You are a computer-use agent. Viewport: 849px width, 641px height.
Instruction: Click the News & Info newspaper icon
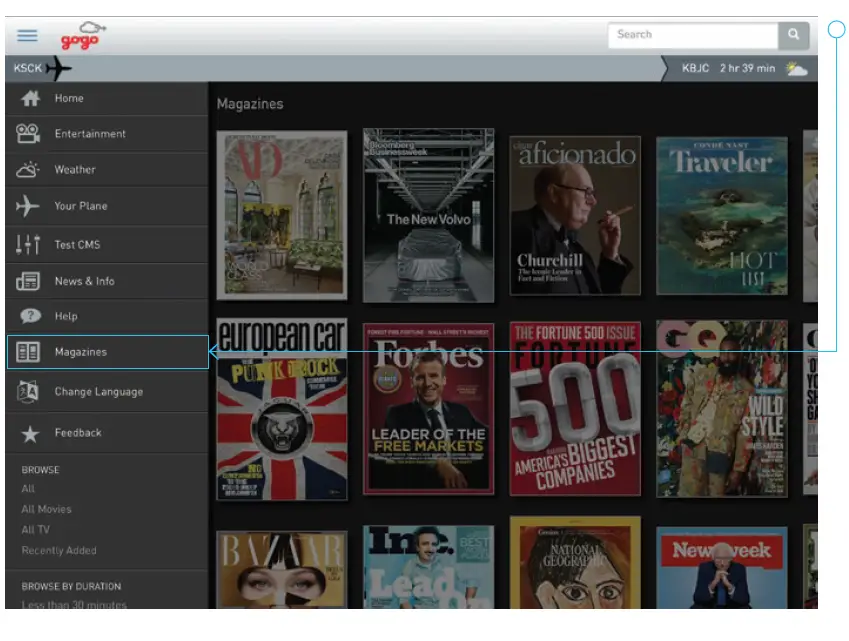tap(28, 281)
